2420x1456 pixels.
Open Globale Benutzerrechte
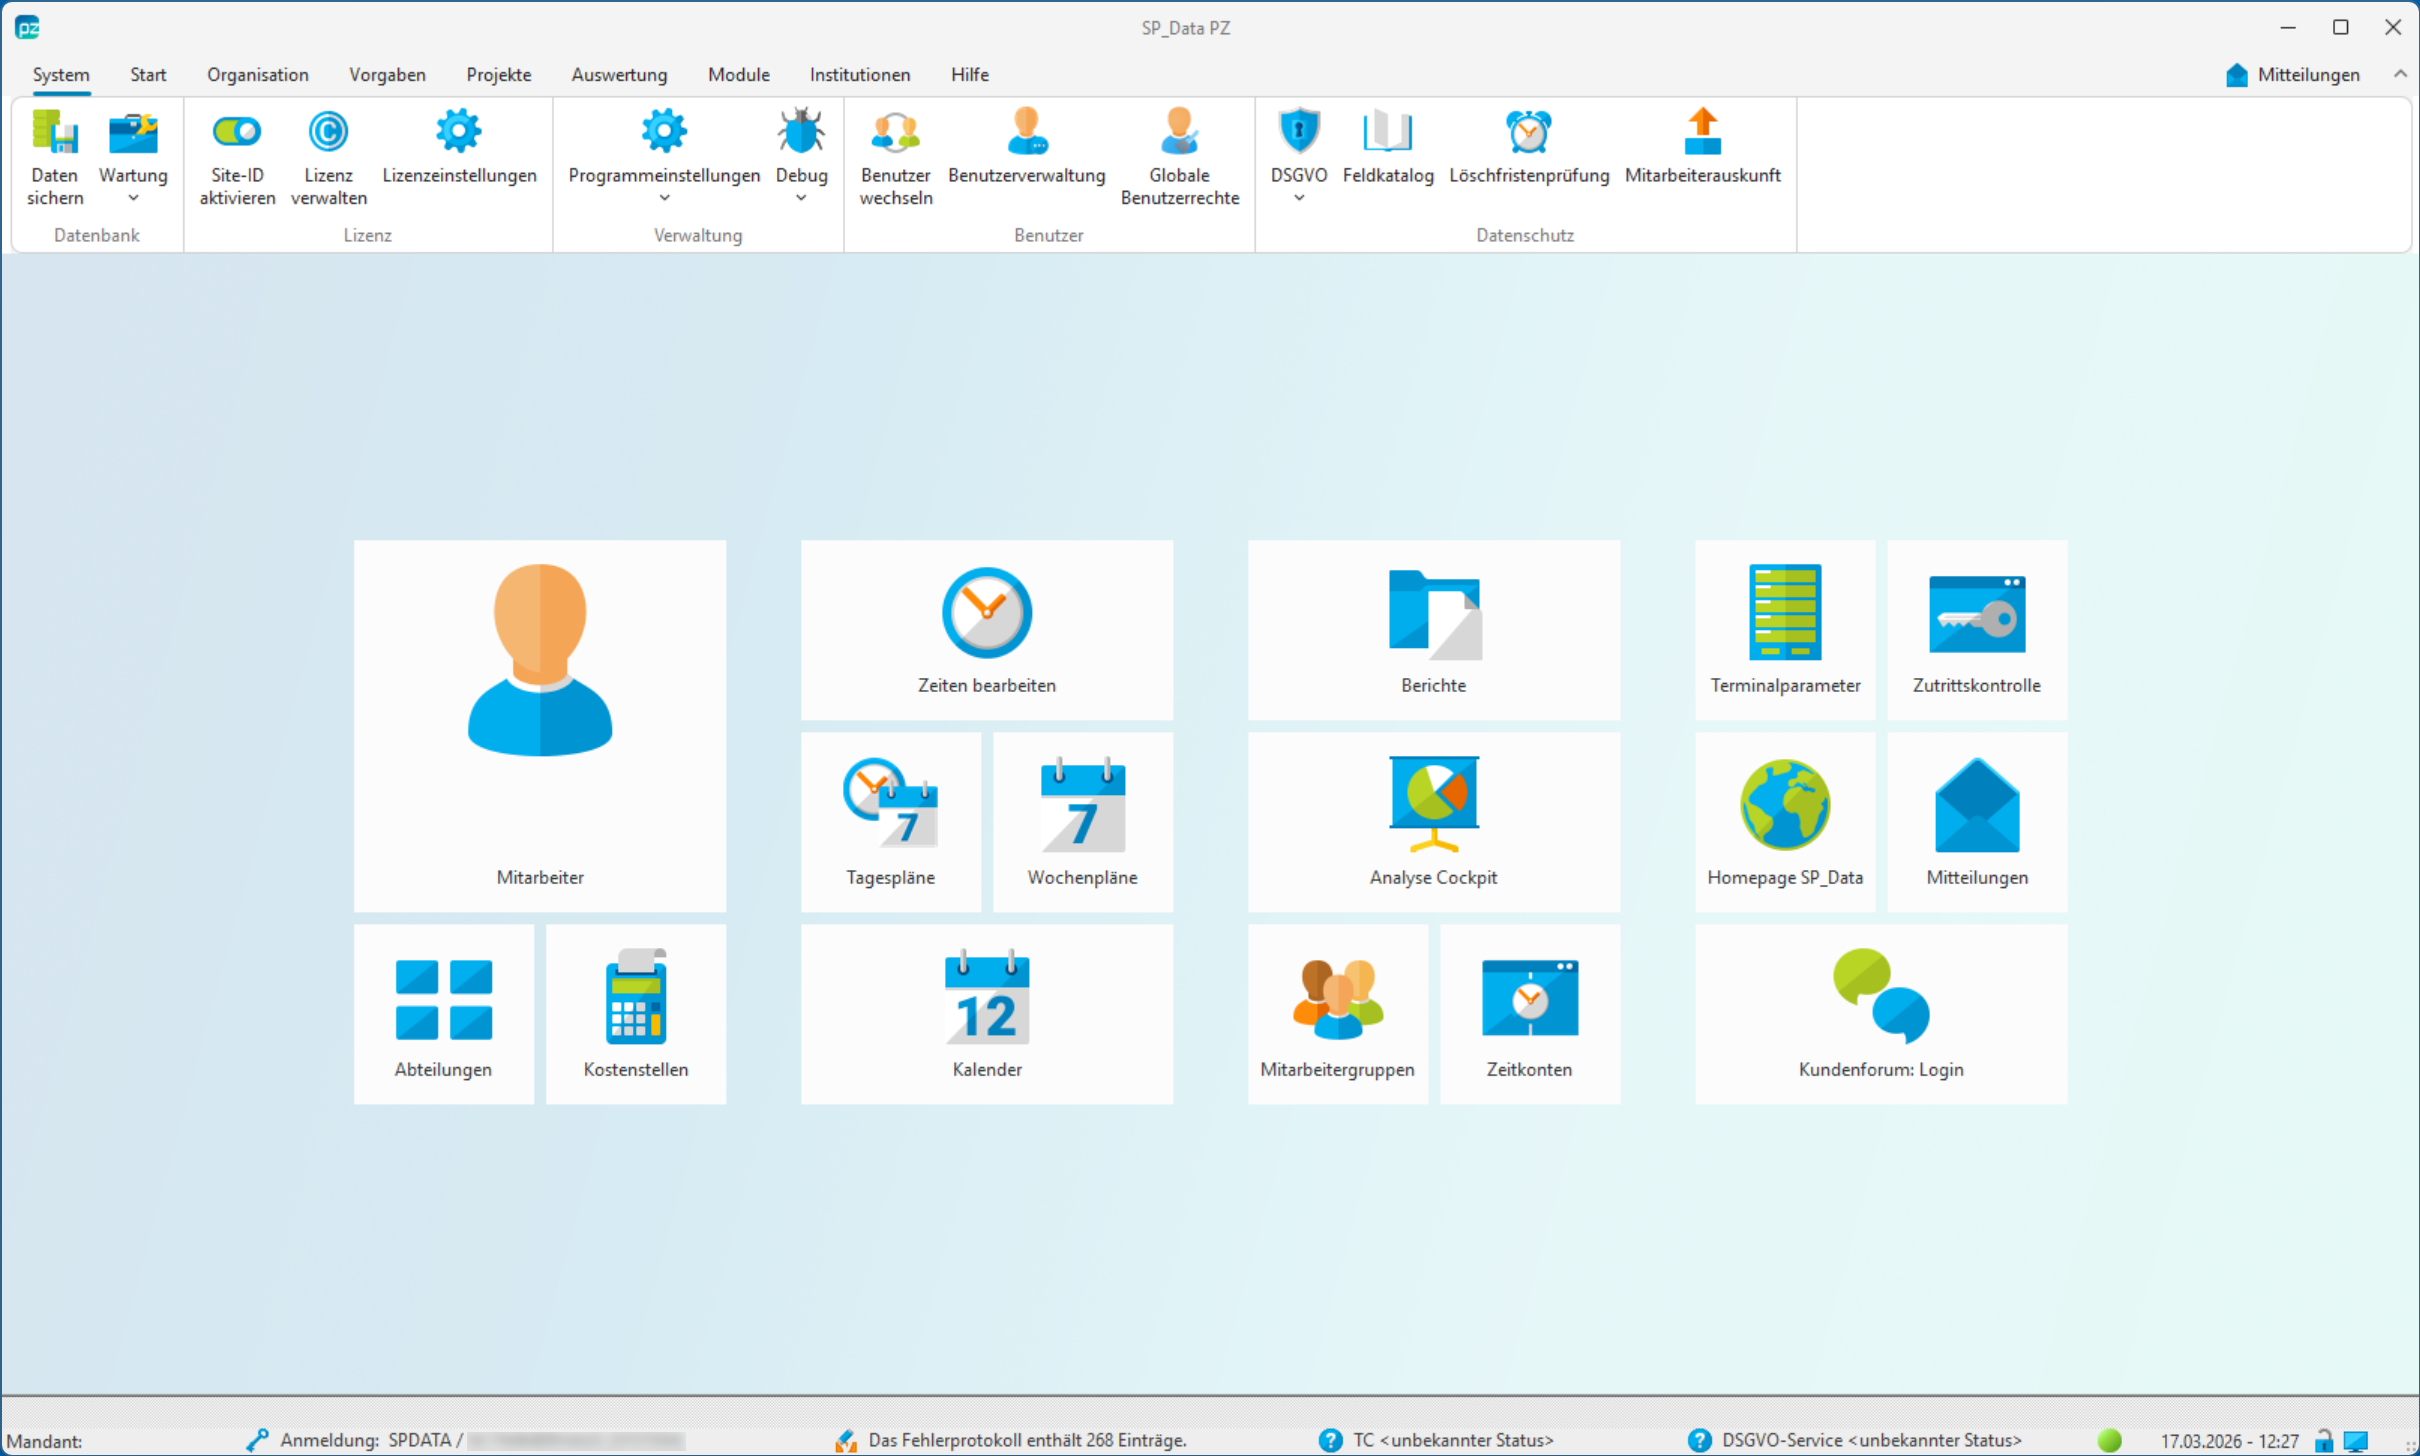point(1179,133)
